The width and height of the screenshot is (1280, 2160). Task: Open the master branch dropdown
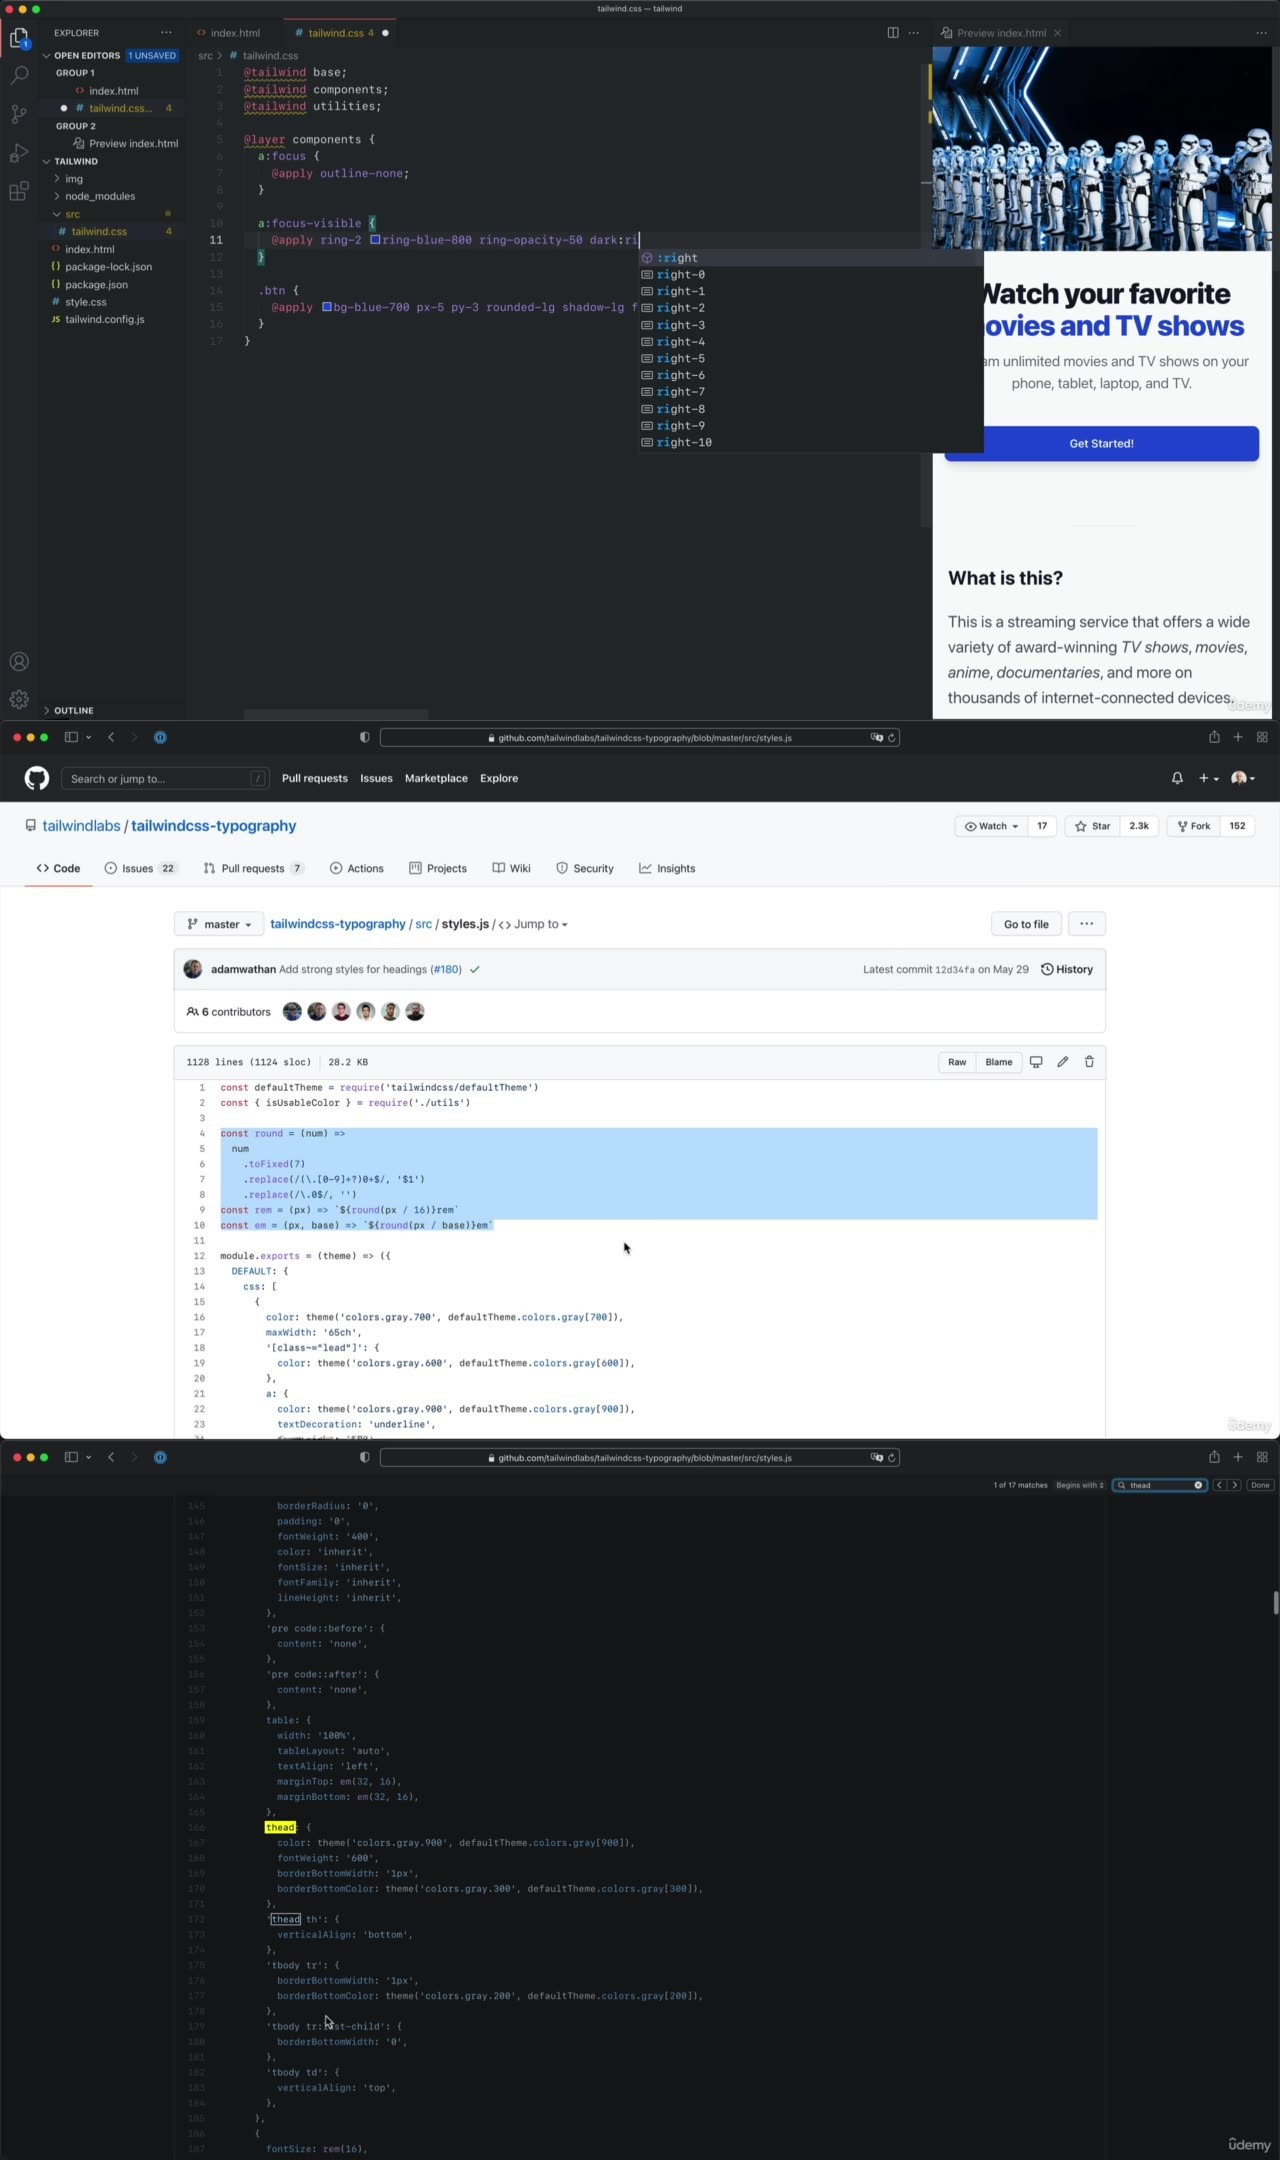(219, 924)
